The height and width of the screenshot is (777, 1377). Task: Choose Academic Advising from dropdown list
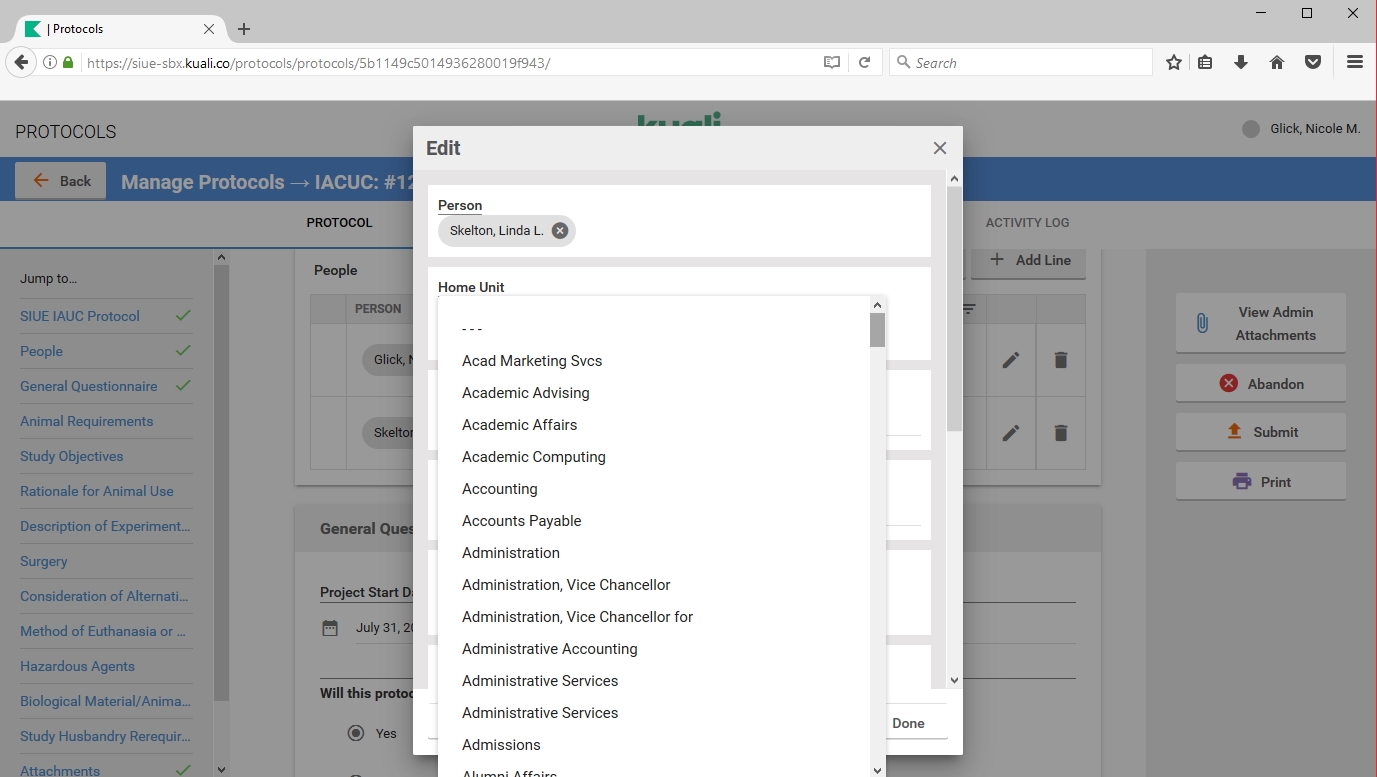[x=525, y=393]
